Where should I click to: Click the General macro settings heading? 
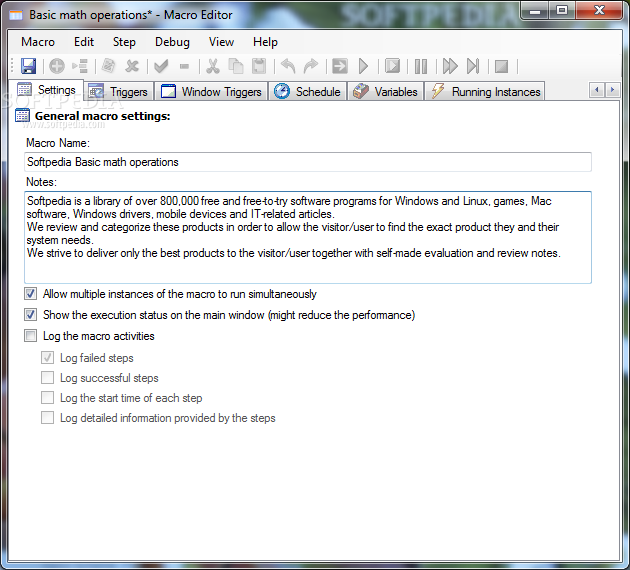[102, 116]
